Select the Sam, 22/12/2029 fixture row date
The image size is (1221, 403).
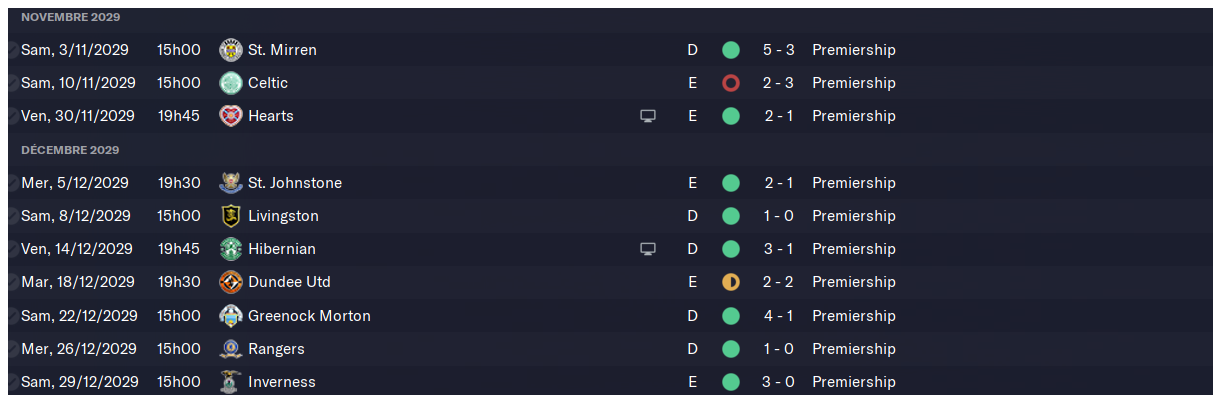[79, 316]
